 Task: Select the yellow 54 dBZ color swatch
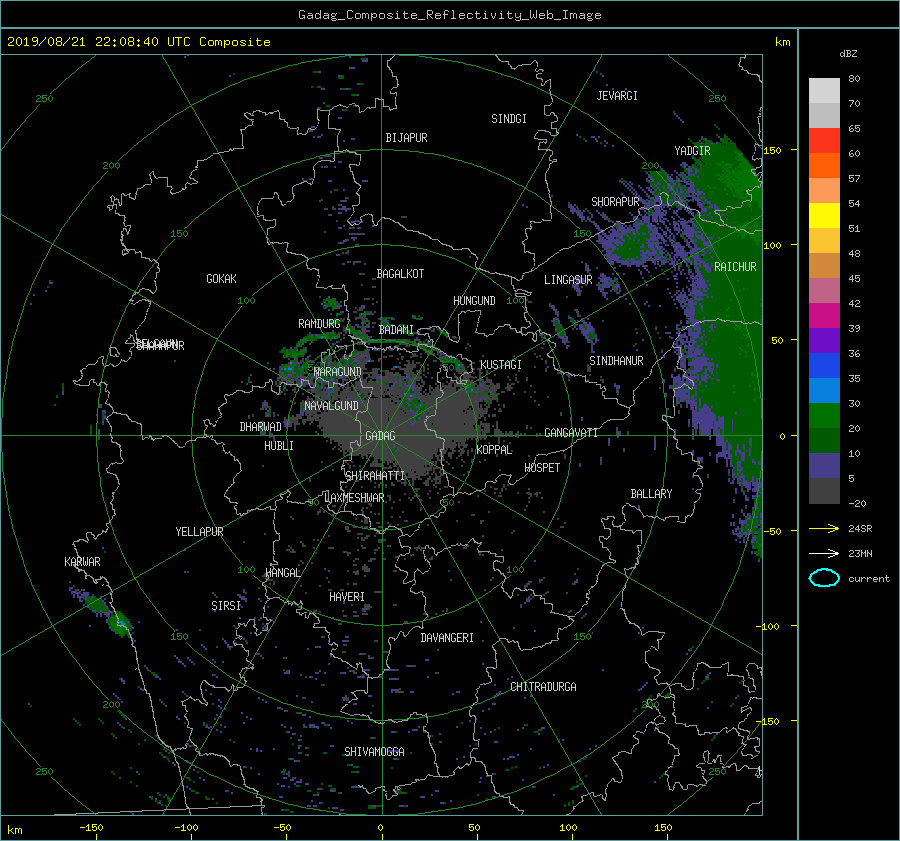click(824, 216)
